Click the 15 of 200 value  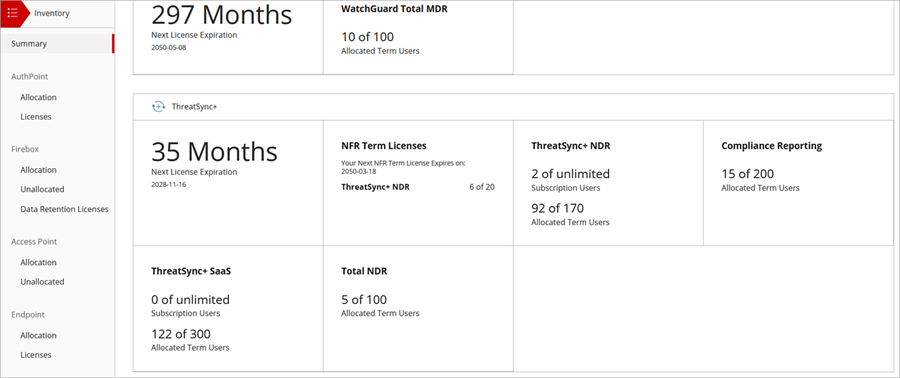(x=747, y=174)
